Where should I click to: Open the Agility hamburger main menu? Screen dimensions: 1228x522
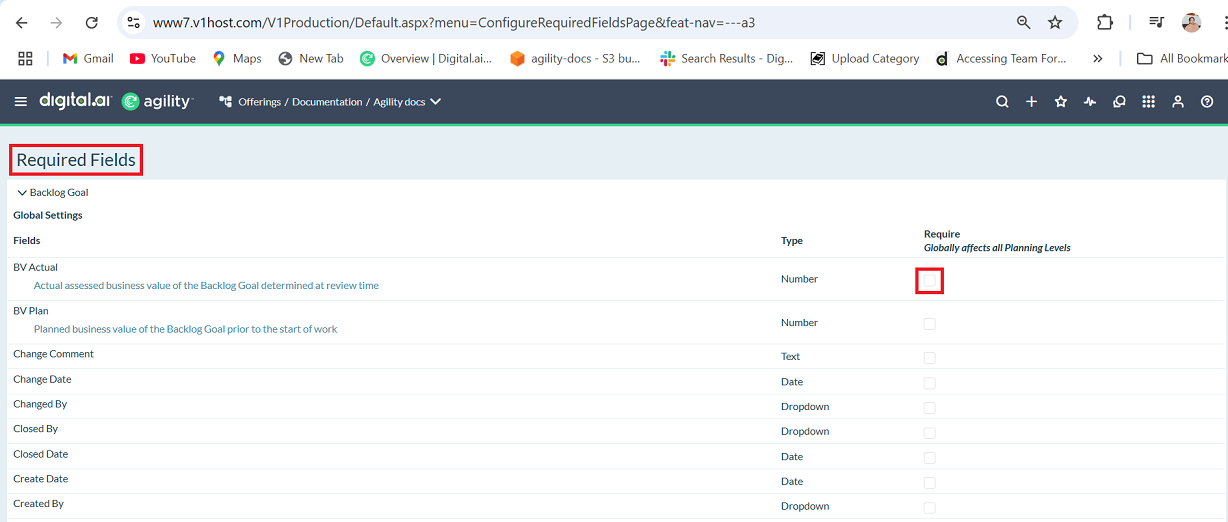point(21,101)
